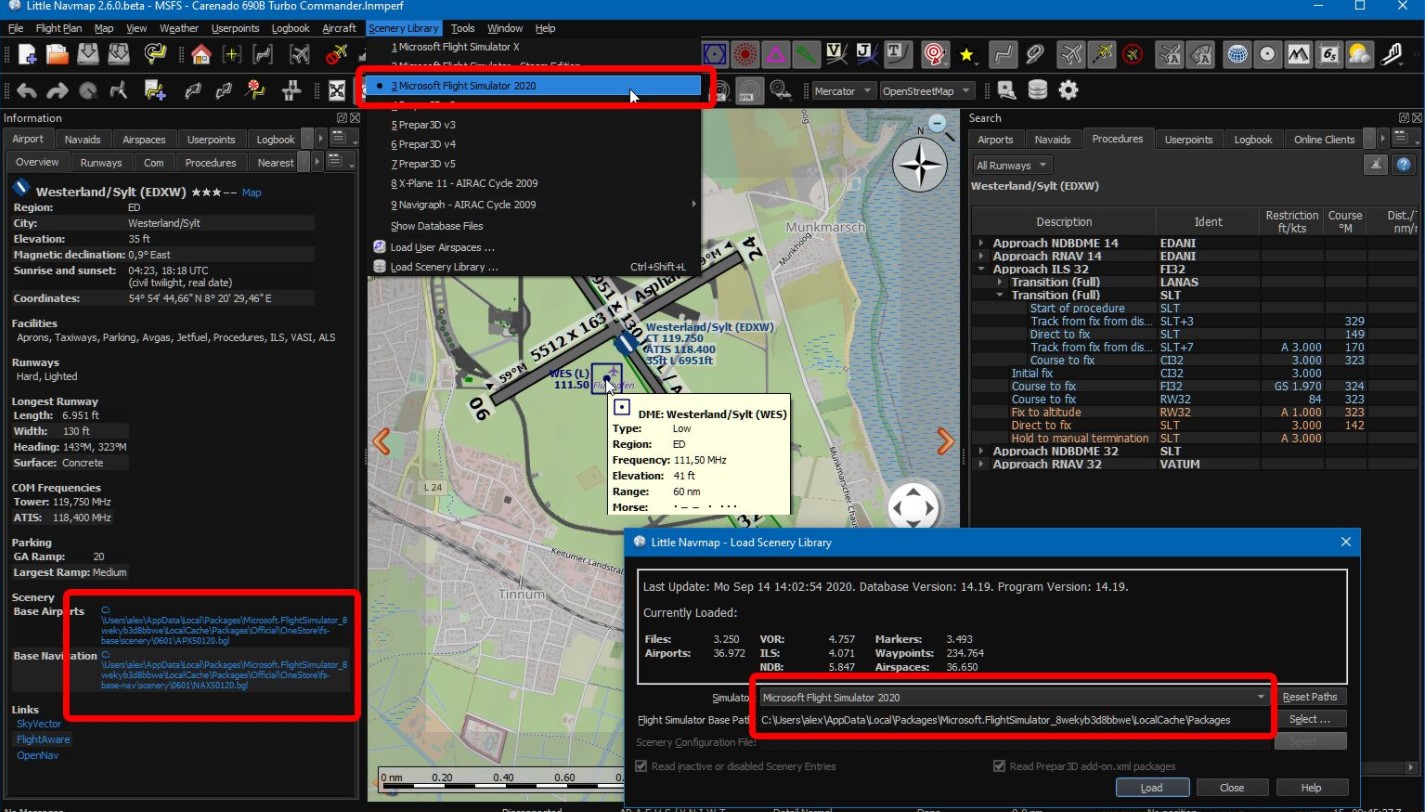This screenshot has height=812, width=1425.
Task: Click the undo arrow in the toolbar
Action: [x=25, y=90]
